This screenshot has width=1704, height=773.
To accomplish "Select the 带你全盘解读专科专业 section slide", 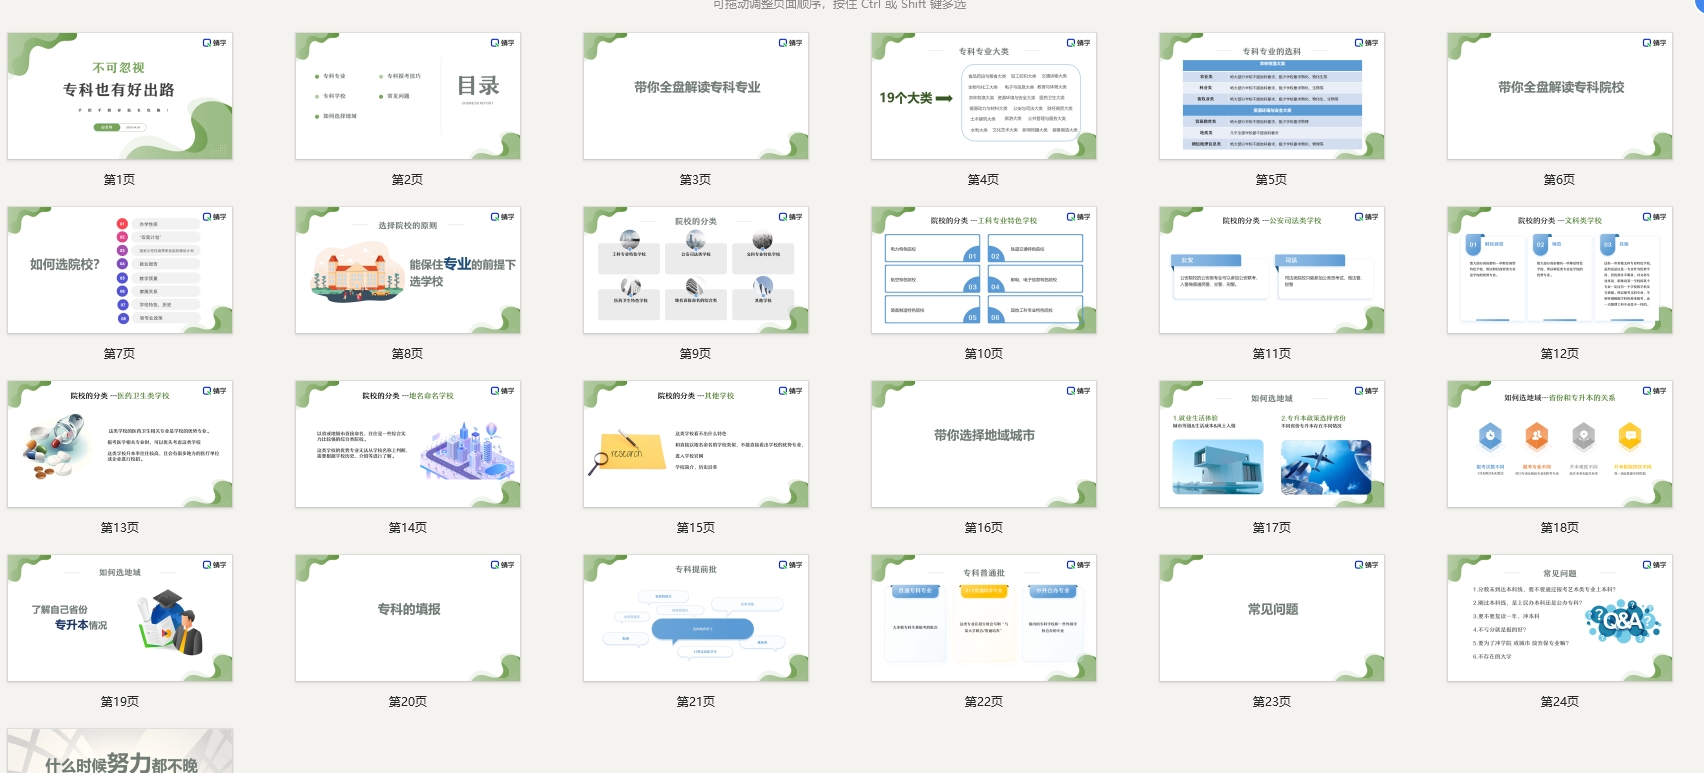I will point(696,96).
